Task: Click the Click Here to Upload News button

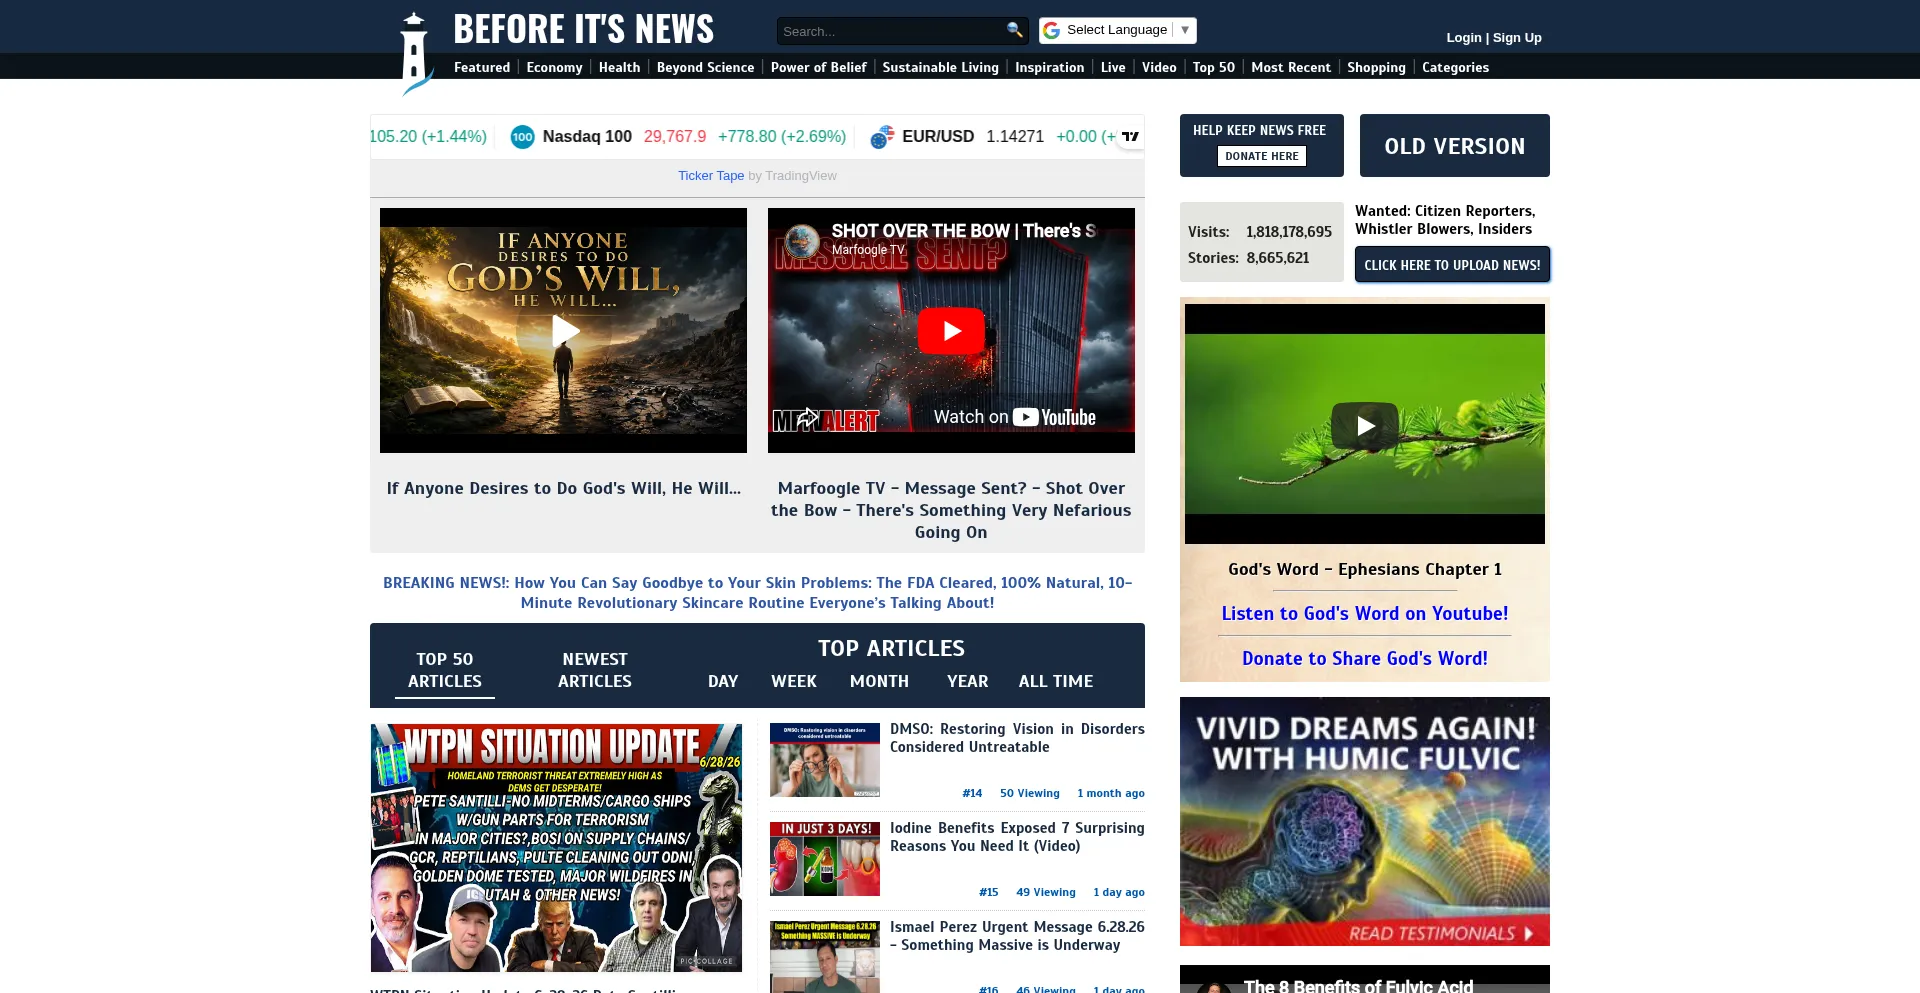Action: tap(1452, 265)
